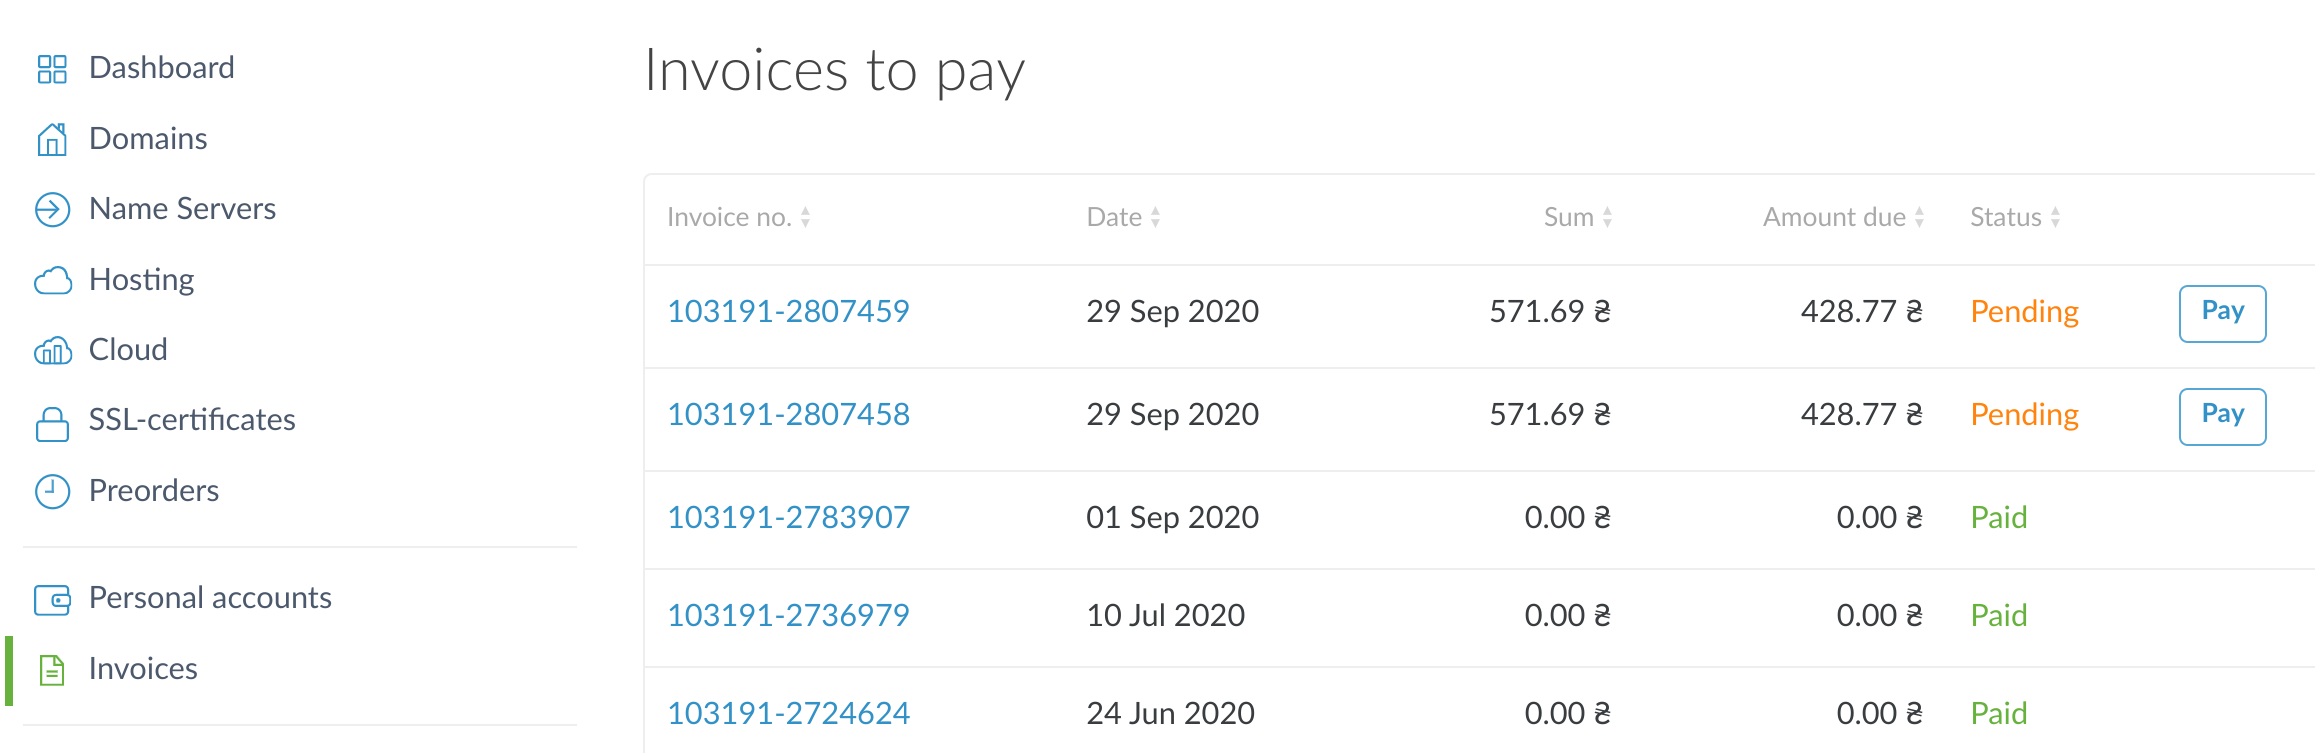This screenshot has height=753, width=2315.
Task: Click the Dashboard grid icon
Action: [x=52, y=69]
